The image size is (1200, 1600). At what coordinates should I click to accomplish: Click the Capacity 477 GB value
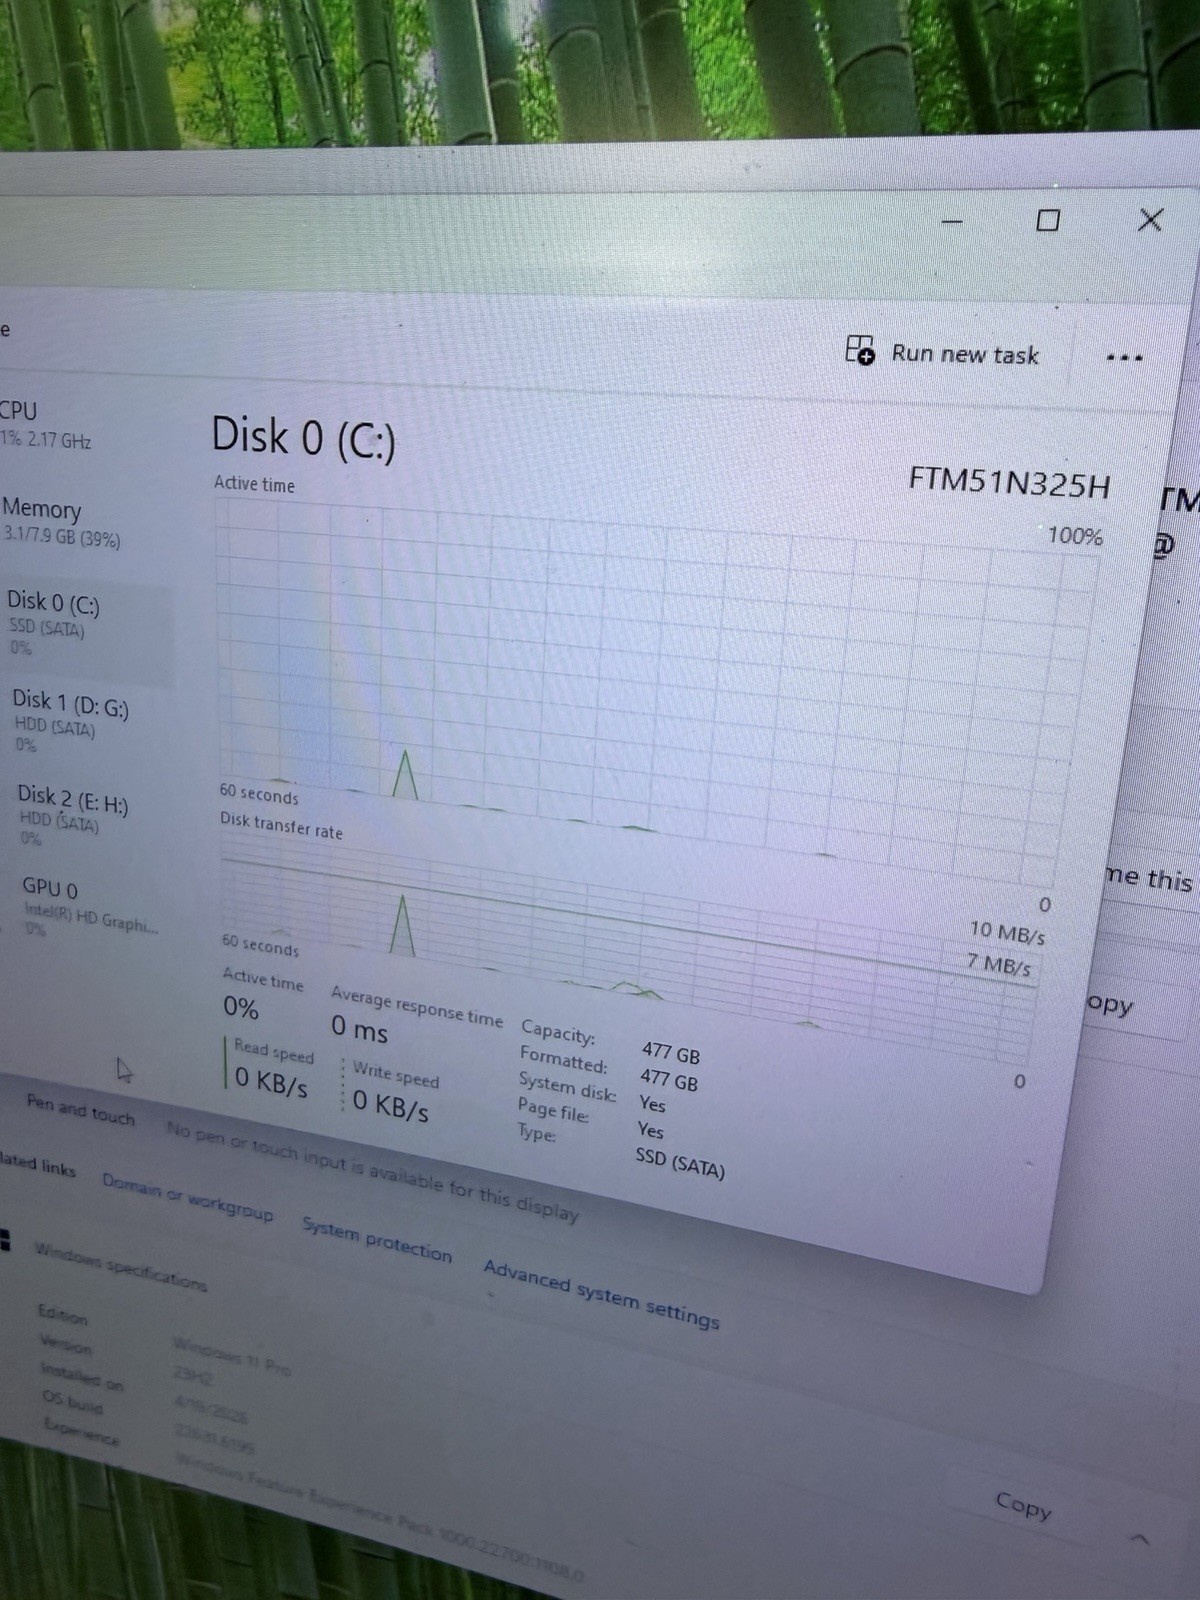(x=671, y=1053)
